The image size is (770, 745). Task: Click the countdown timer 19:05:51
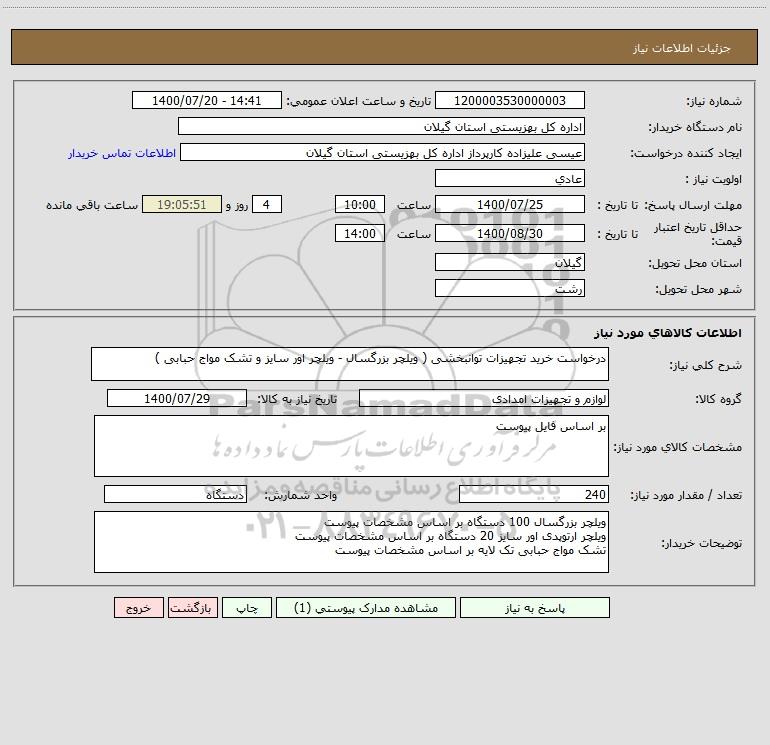[x=182, y=204]
